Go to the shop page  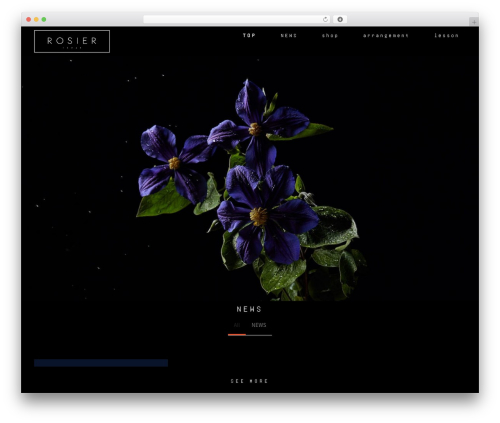coord(330,35)
